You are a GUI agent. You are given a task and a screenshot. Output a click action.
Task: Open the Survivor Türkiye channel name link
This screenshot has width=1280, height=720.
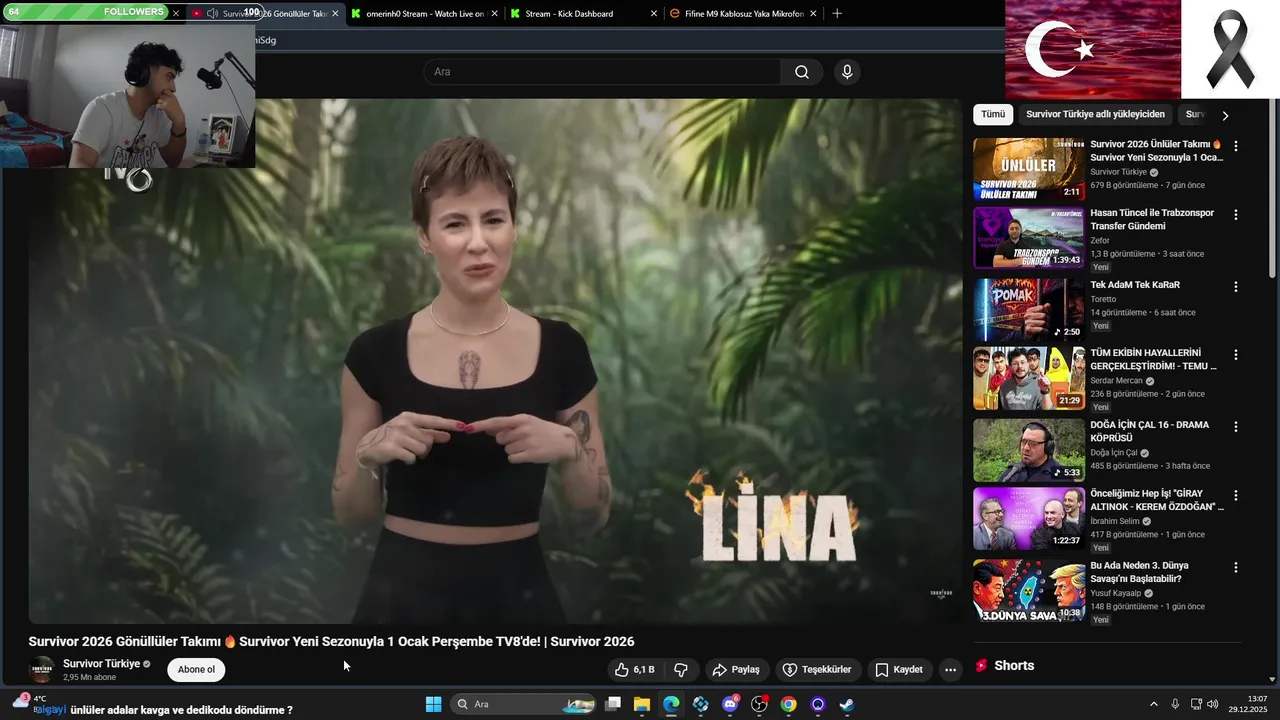(101, 664)
